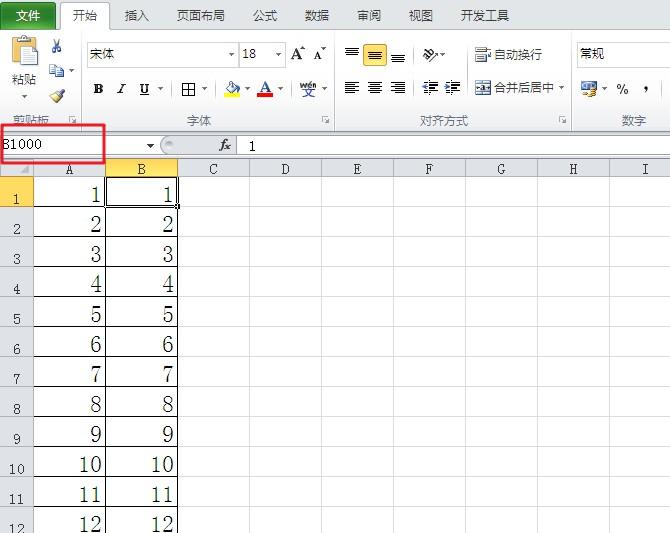
Task: Switch to the 页面布局 tab
Action: point(201,16)
